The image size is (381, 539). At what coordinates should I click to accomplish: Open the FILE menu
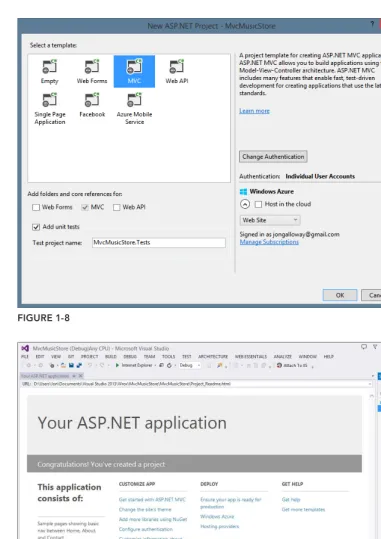(25, 357)
